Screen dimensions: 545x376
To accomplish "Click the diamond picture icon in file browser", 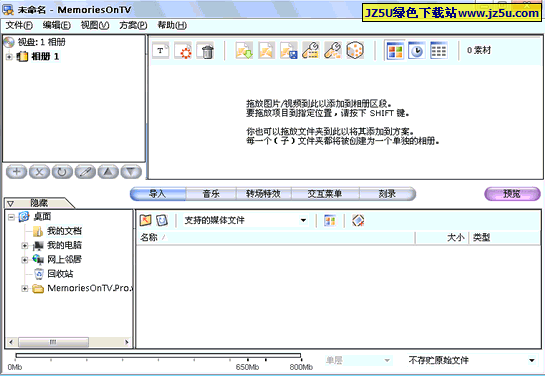I will click(x=358, y=220).
